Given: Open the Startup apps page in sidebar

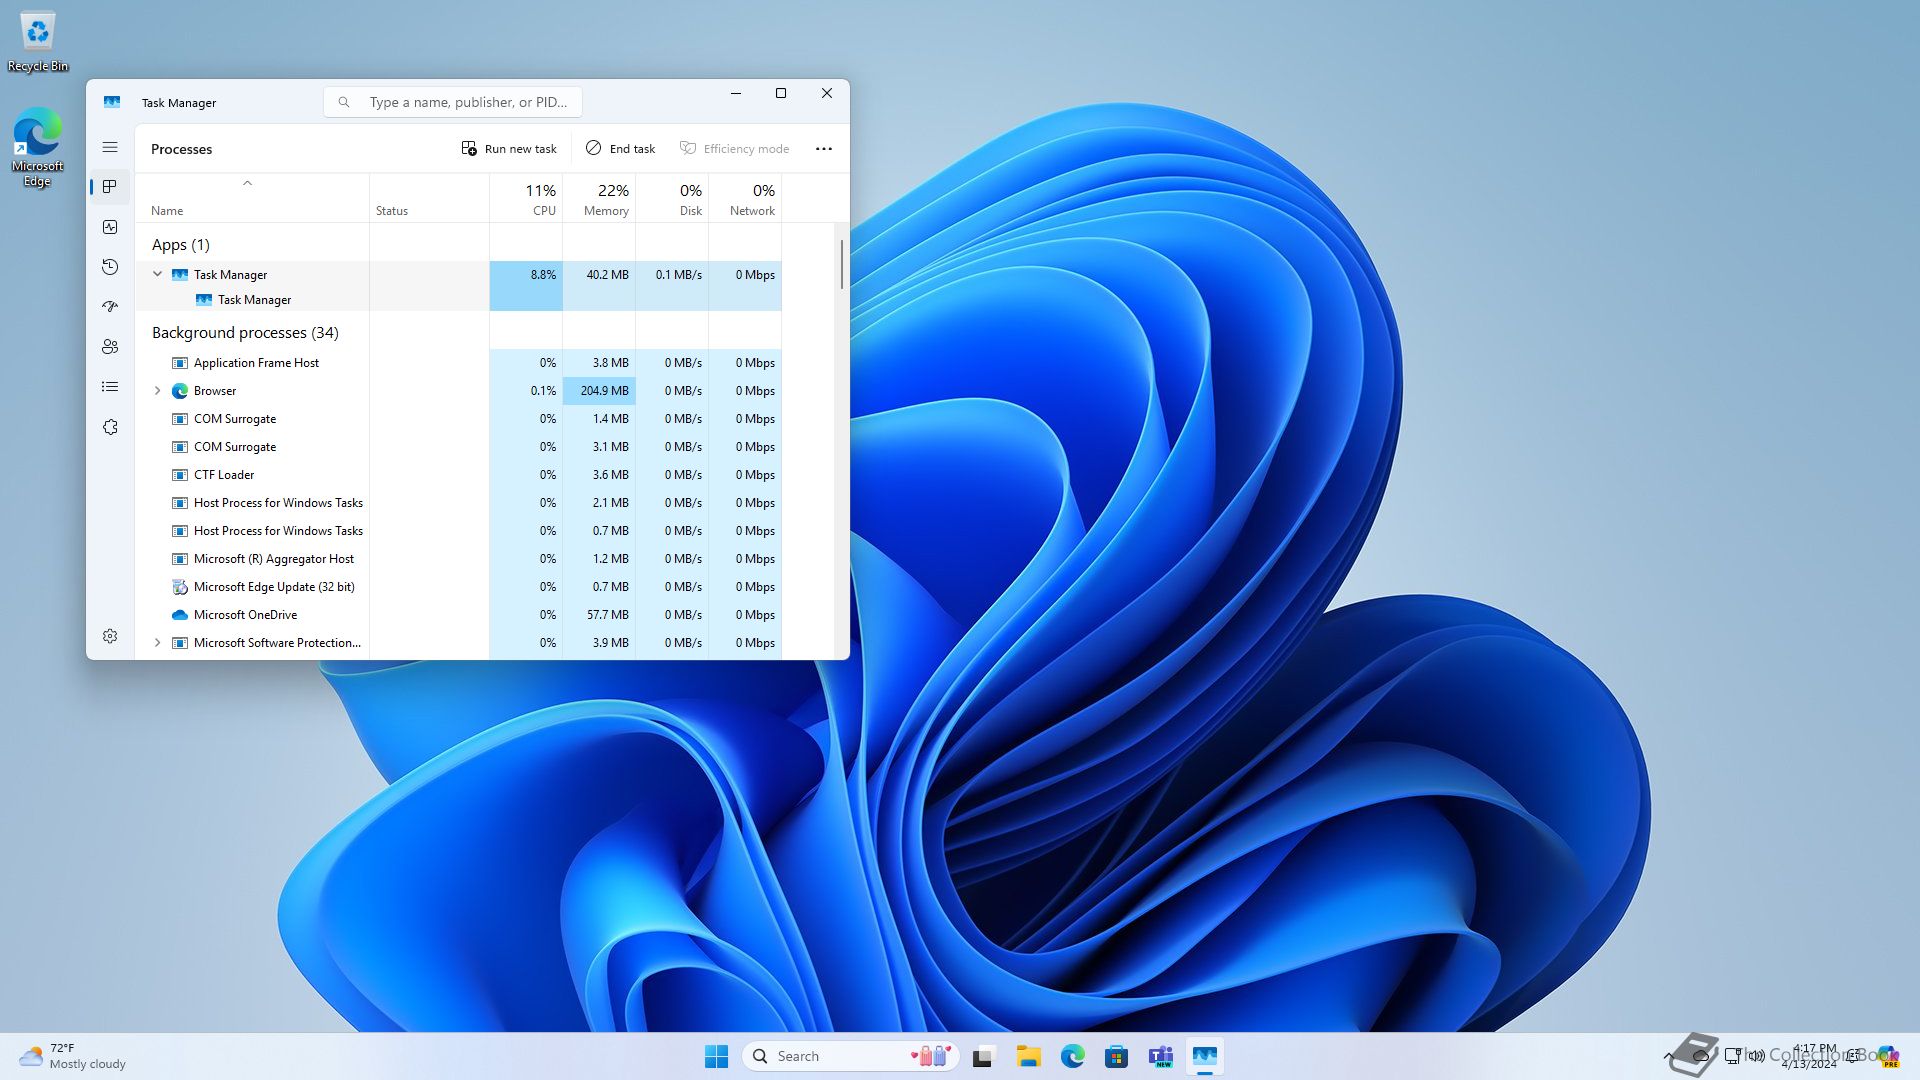Looking at the screenshot, I should click(x=110, y=307).
